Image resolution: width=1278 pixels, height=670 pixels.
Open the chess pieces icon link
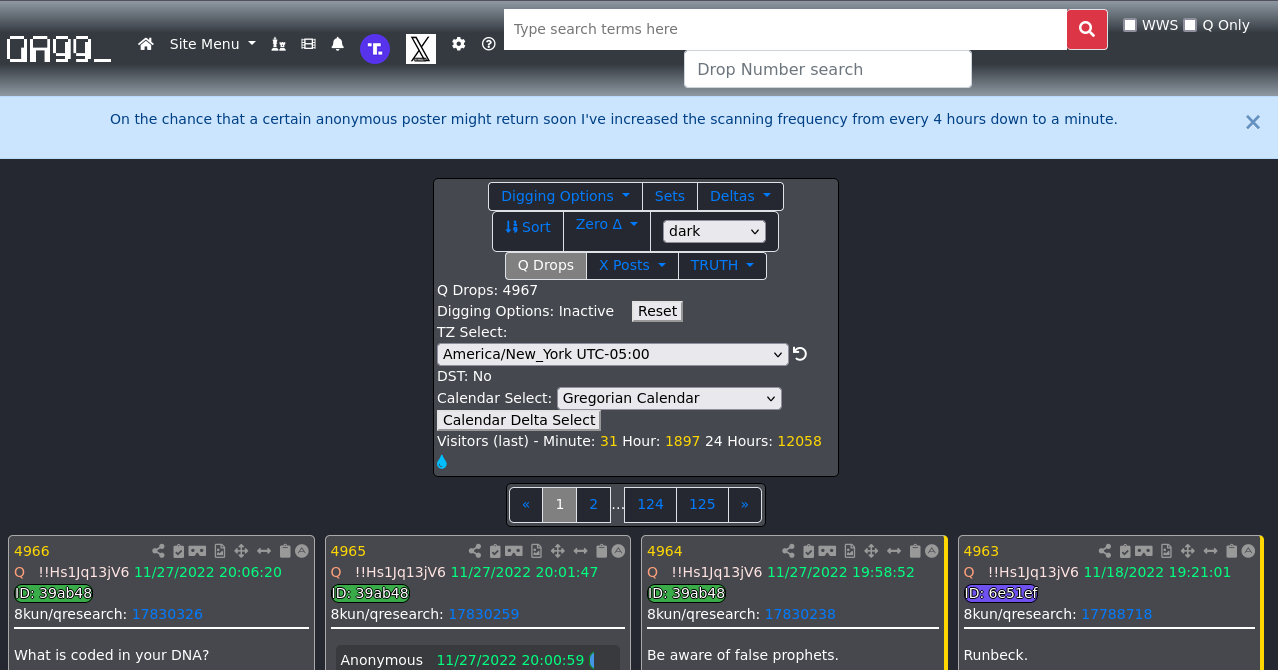point(279,44)
